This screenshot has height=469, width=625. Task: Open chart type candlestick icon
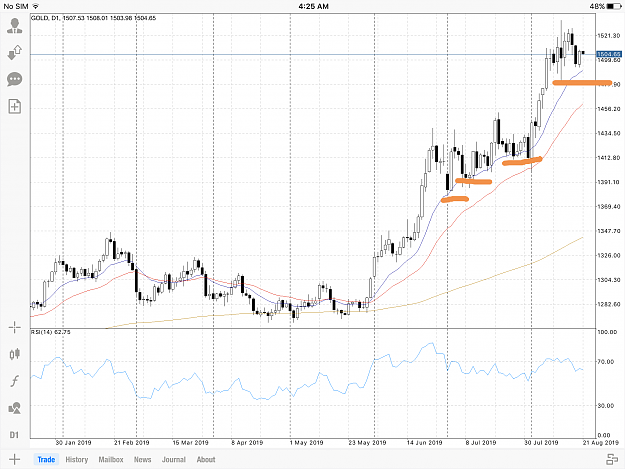(x=14, y=354)
